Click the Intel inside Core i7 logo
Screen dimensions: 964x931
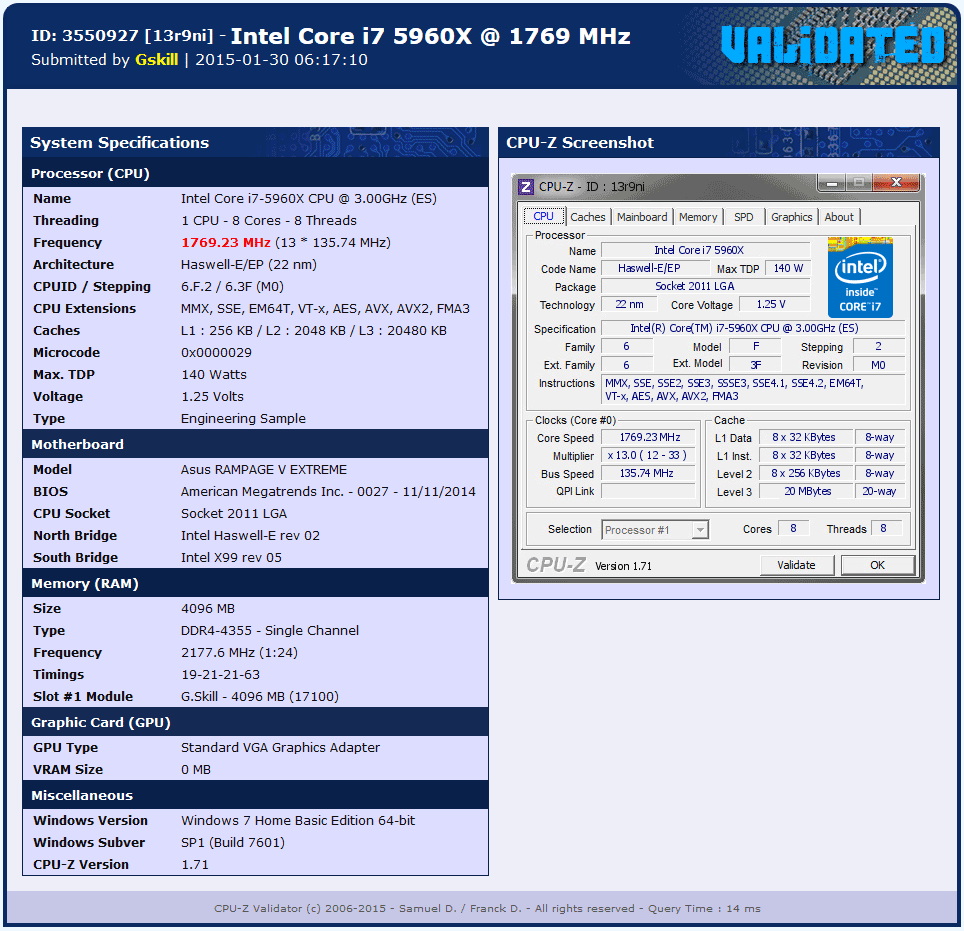[859, 277]
